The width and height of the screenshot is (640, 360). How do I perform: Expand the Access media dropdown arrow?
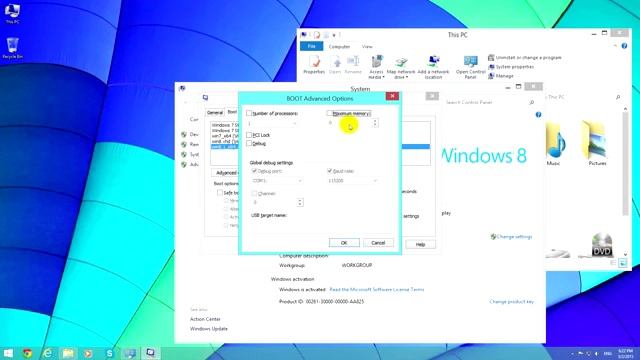383,77
